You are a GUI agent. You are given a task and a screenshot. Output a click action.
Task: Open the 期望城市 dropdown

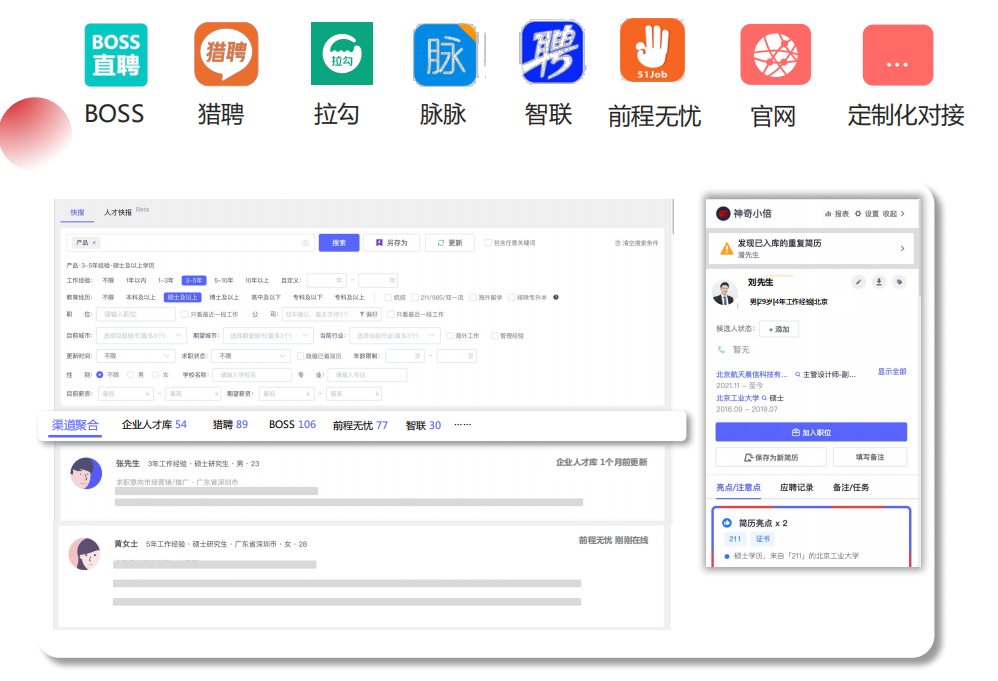268,335
